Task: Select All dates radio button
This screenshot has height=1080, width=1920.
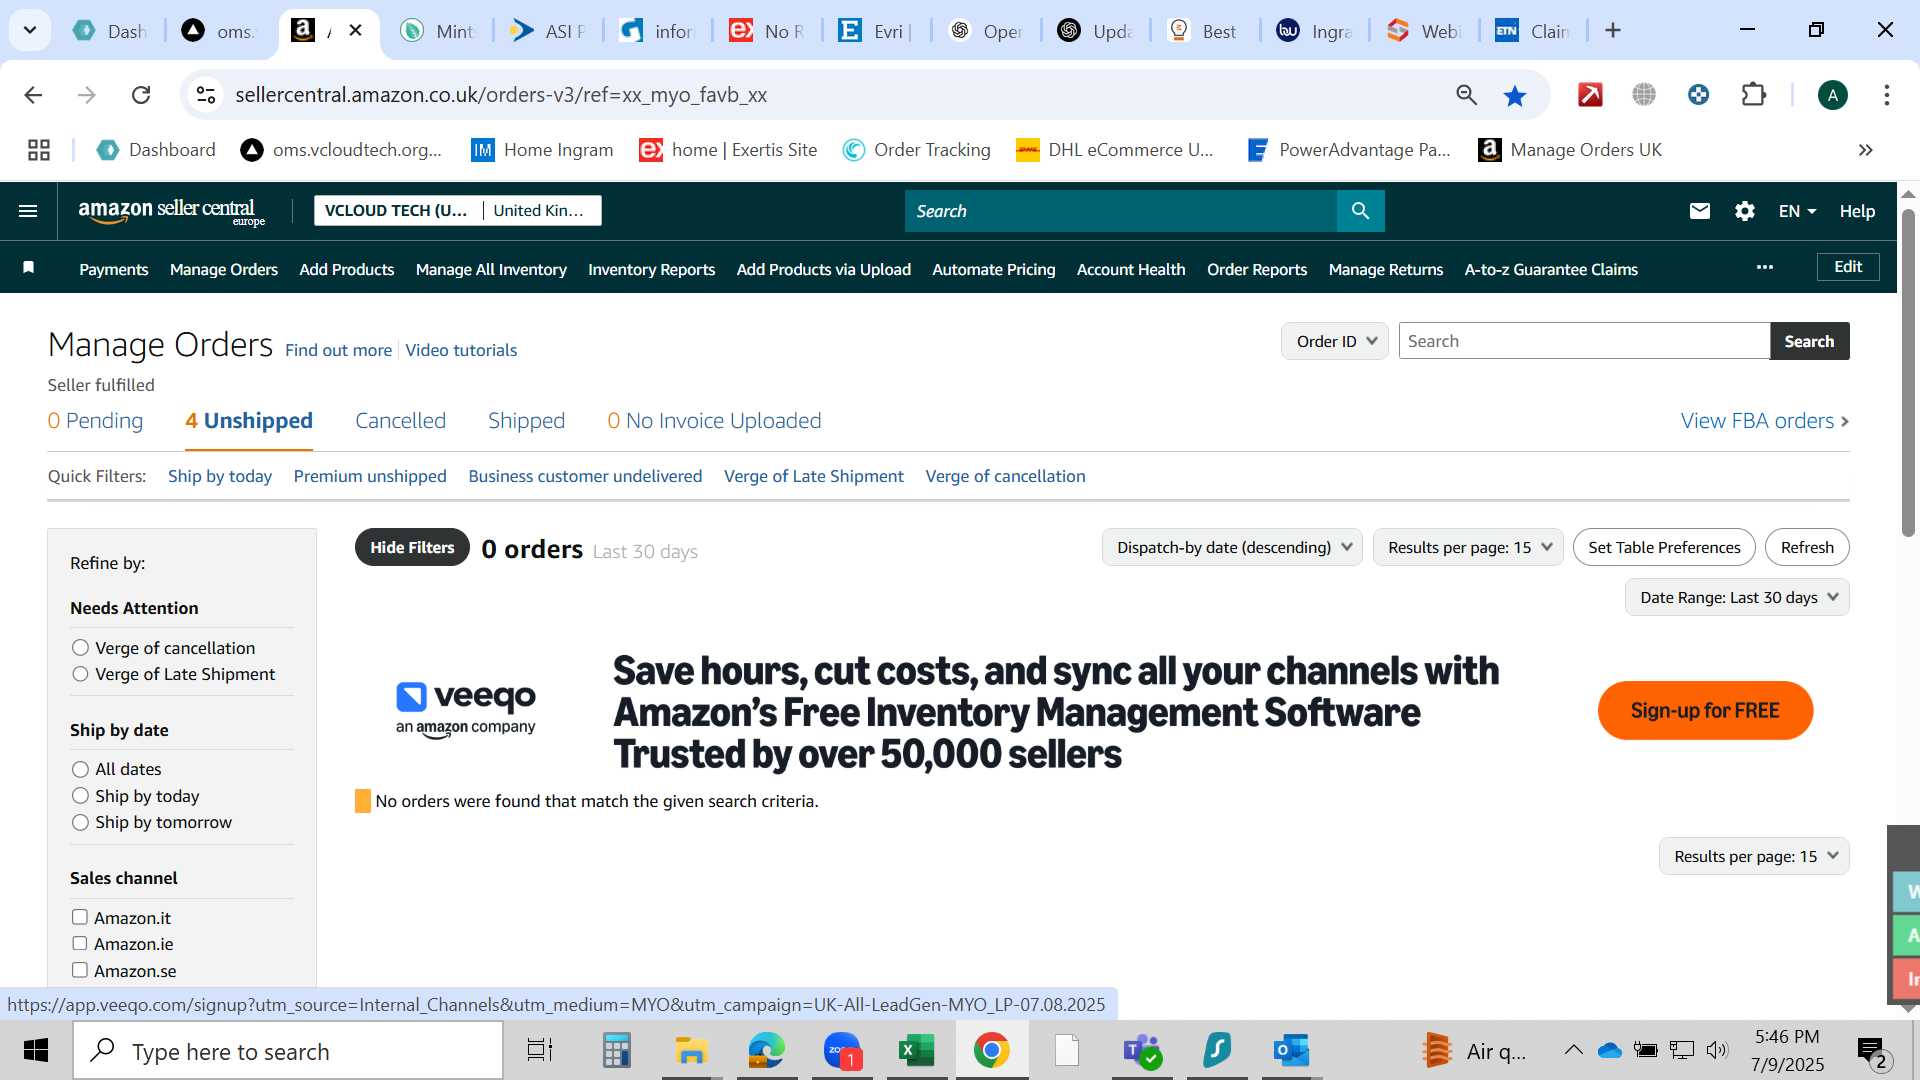Action: tap(81, 769)
